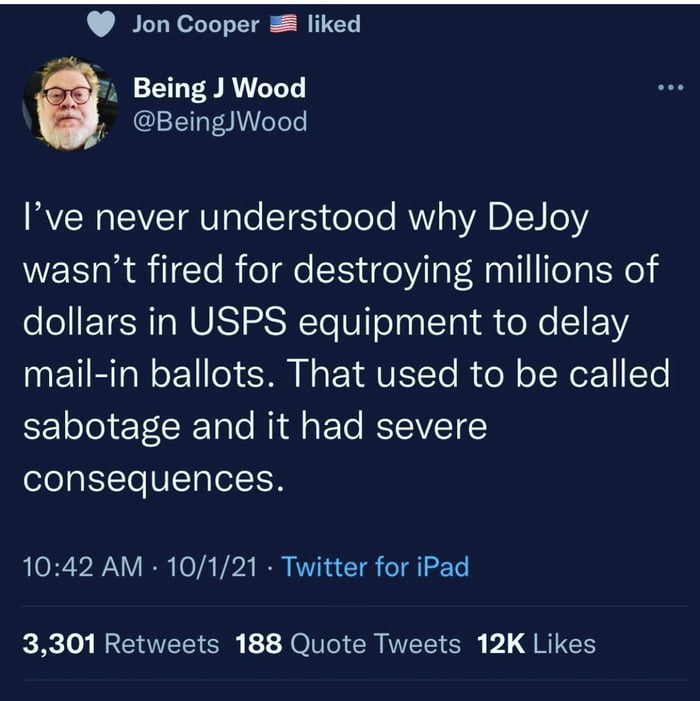Open Jon Cooper's profile name

click(x=195, y=26)
